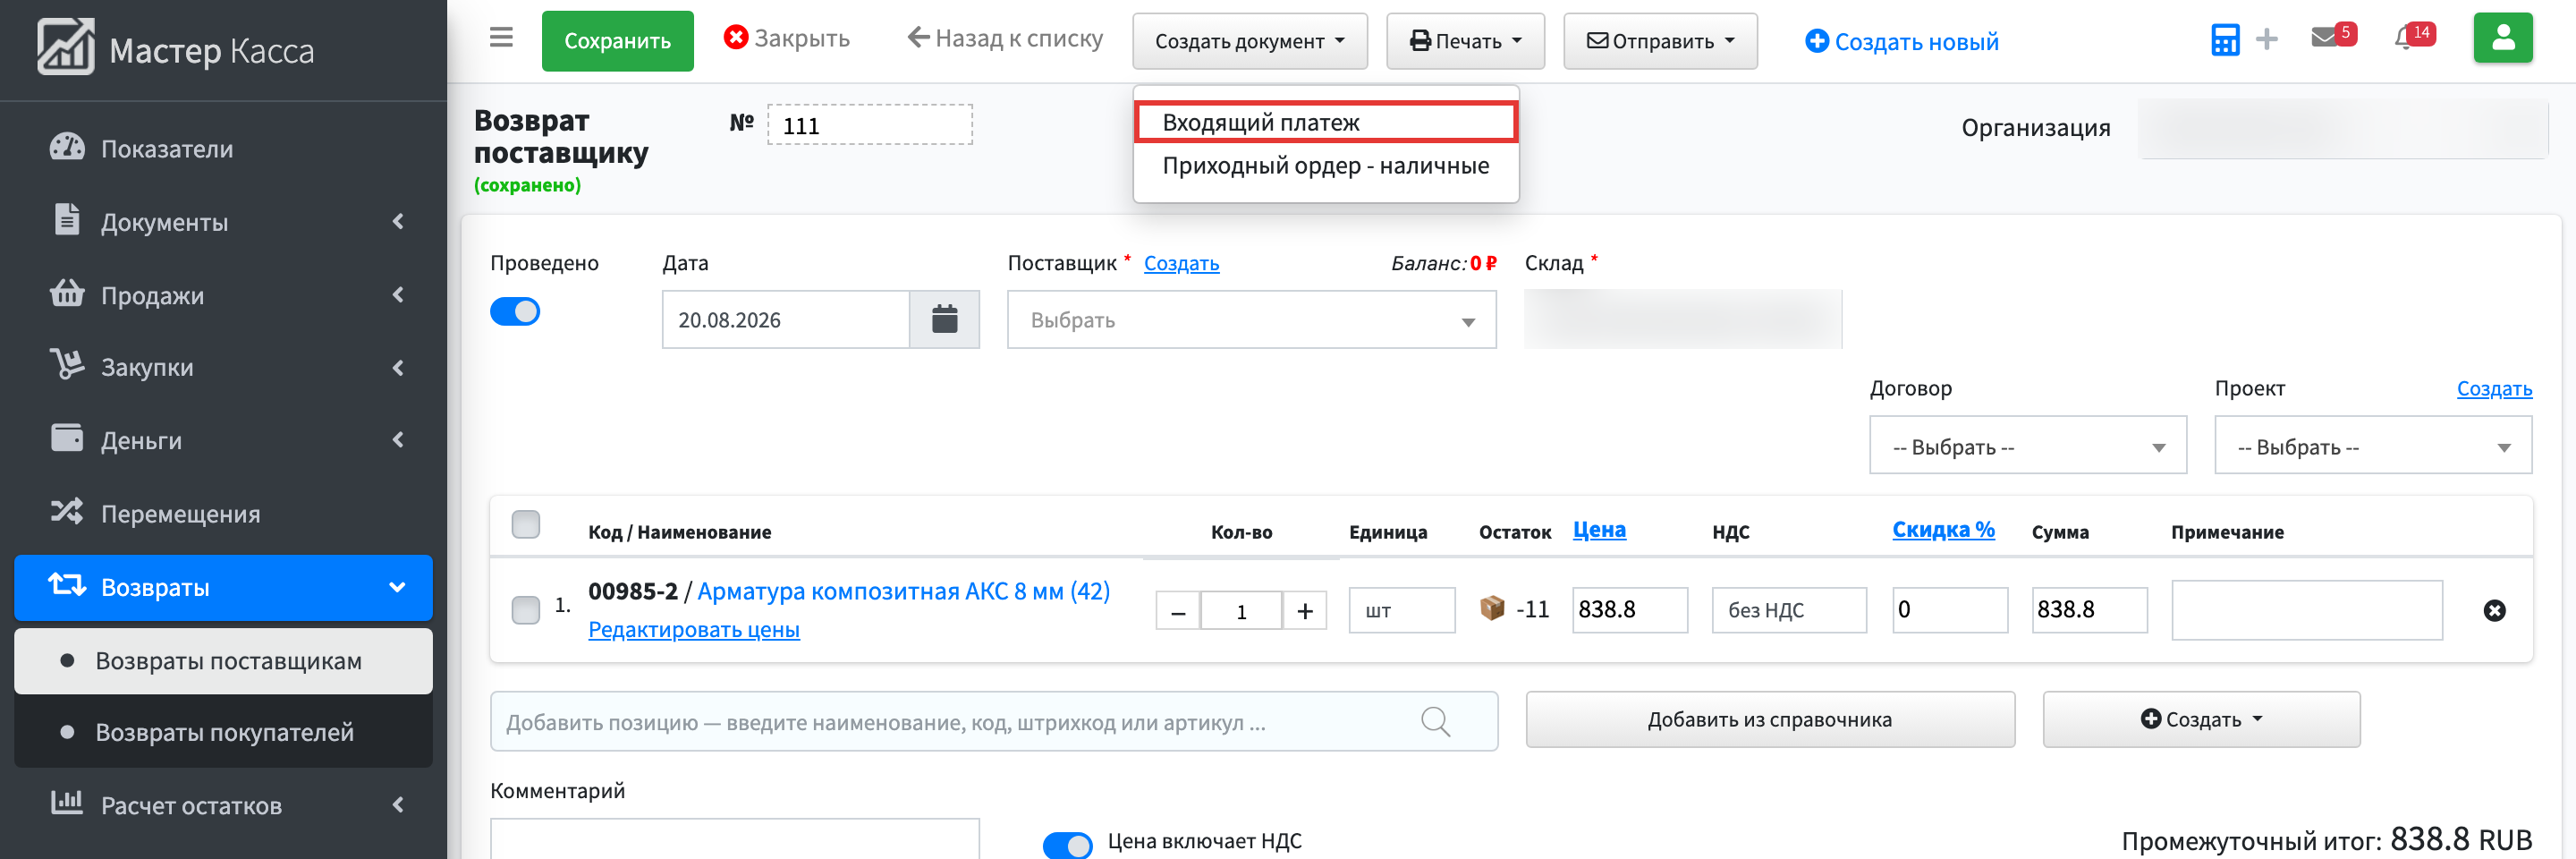The height and width of the screenshot is (859, 2576).
Task: Open messages envelope with 5 badge
Action: (x=2333, y=37)
